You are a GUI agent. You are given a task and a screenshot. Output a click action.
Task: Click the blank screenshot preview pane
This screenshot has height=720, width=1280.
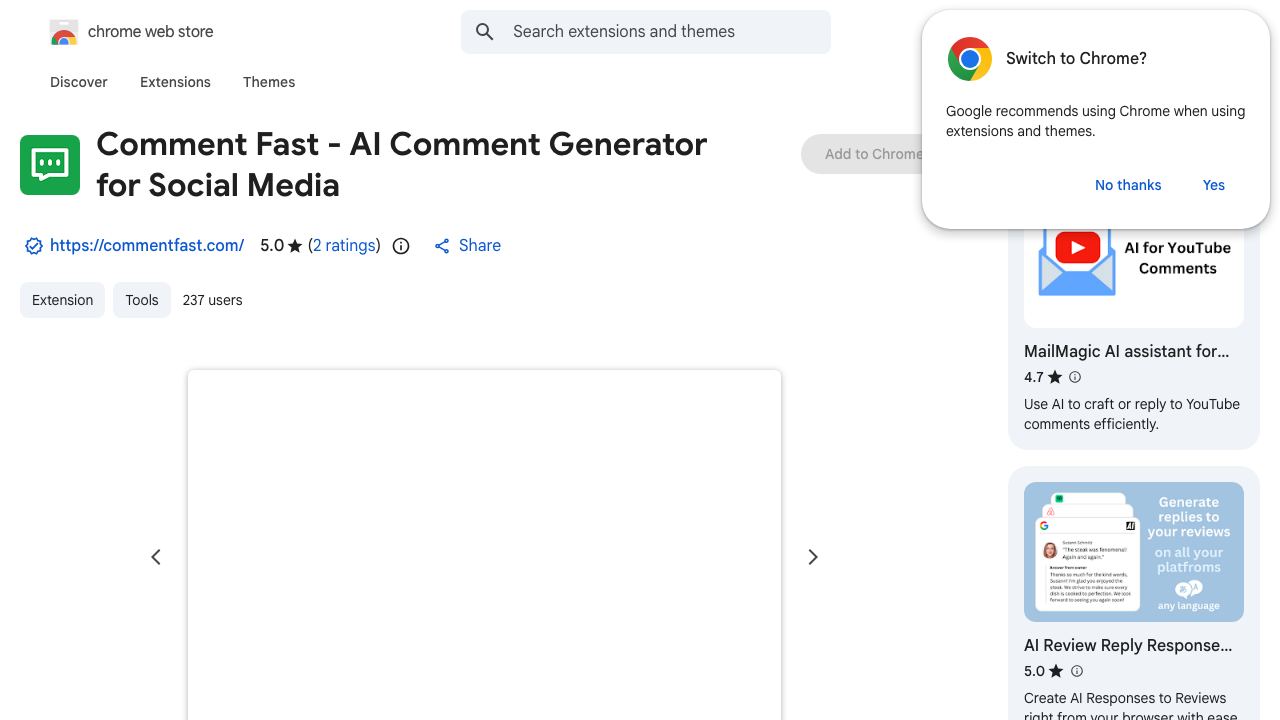click(x=484, y=545)
